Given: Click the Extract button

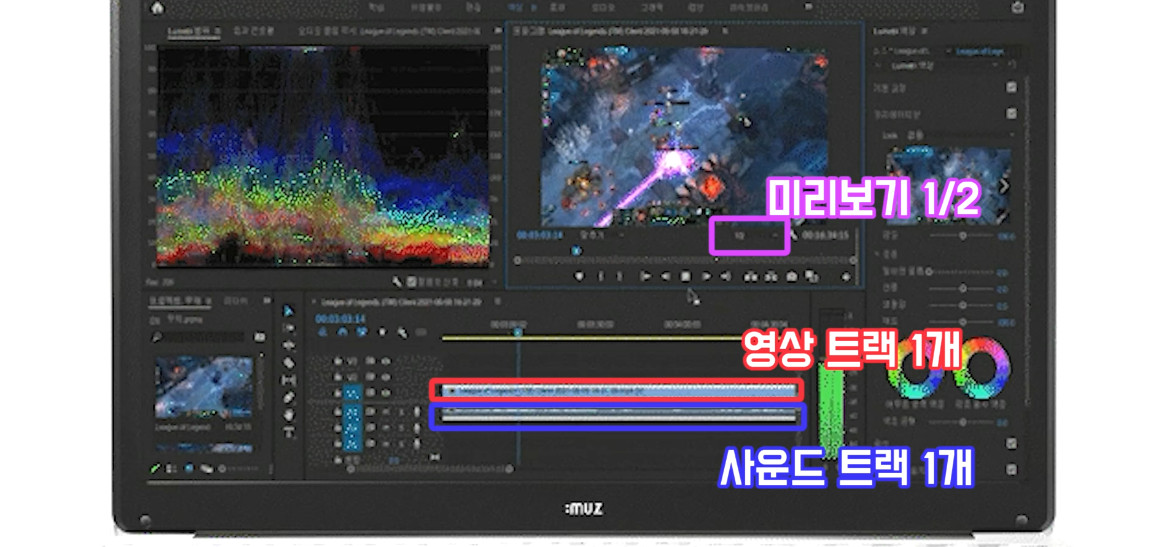Looking at the screenshot, I should click(x=771, y=276).
